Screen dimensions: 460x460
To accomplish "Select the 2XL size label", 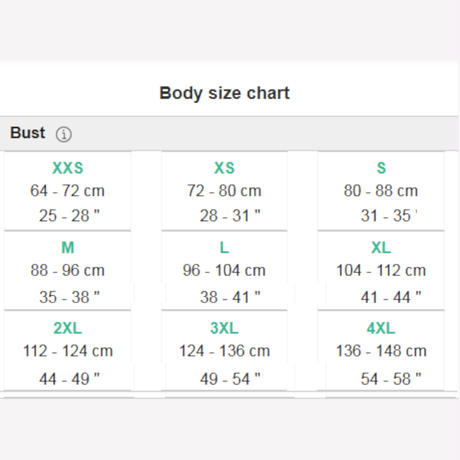I will coord(68,328).
